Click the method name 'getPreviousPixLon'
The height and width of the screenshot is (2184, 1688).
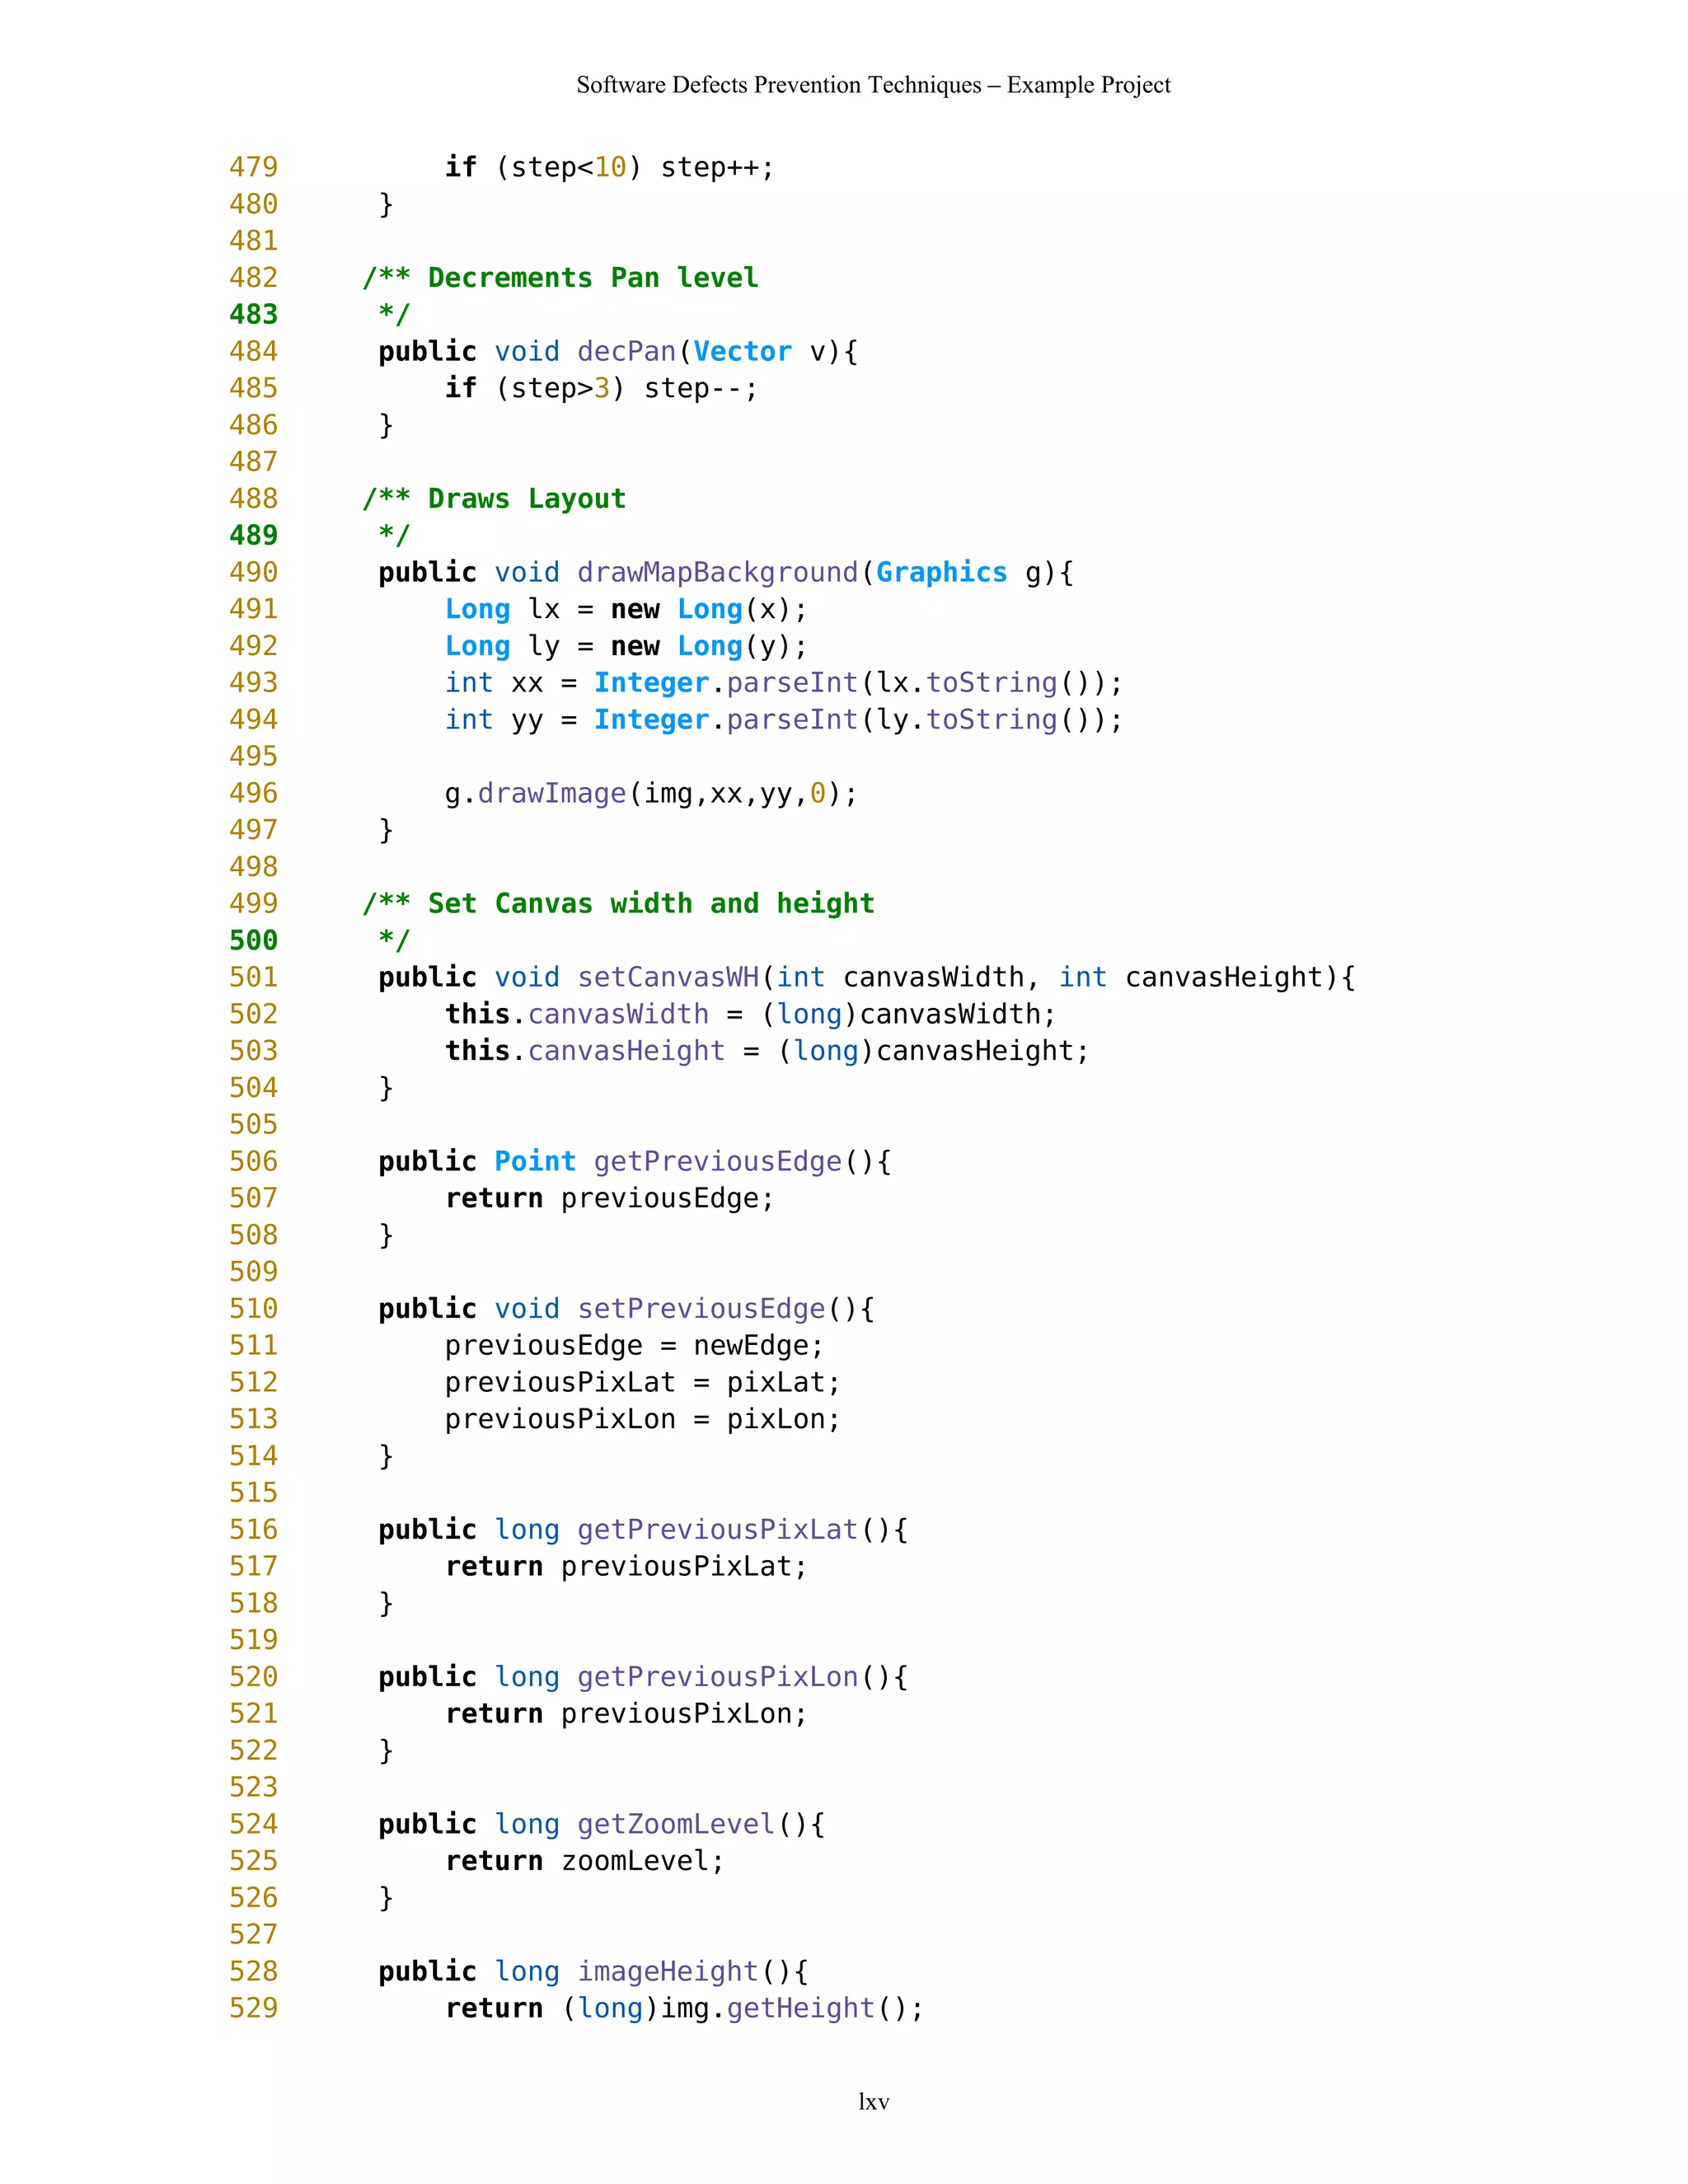coord(717,1676)
